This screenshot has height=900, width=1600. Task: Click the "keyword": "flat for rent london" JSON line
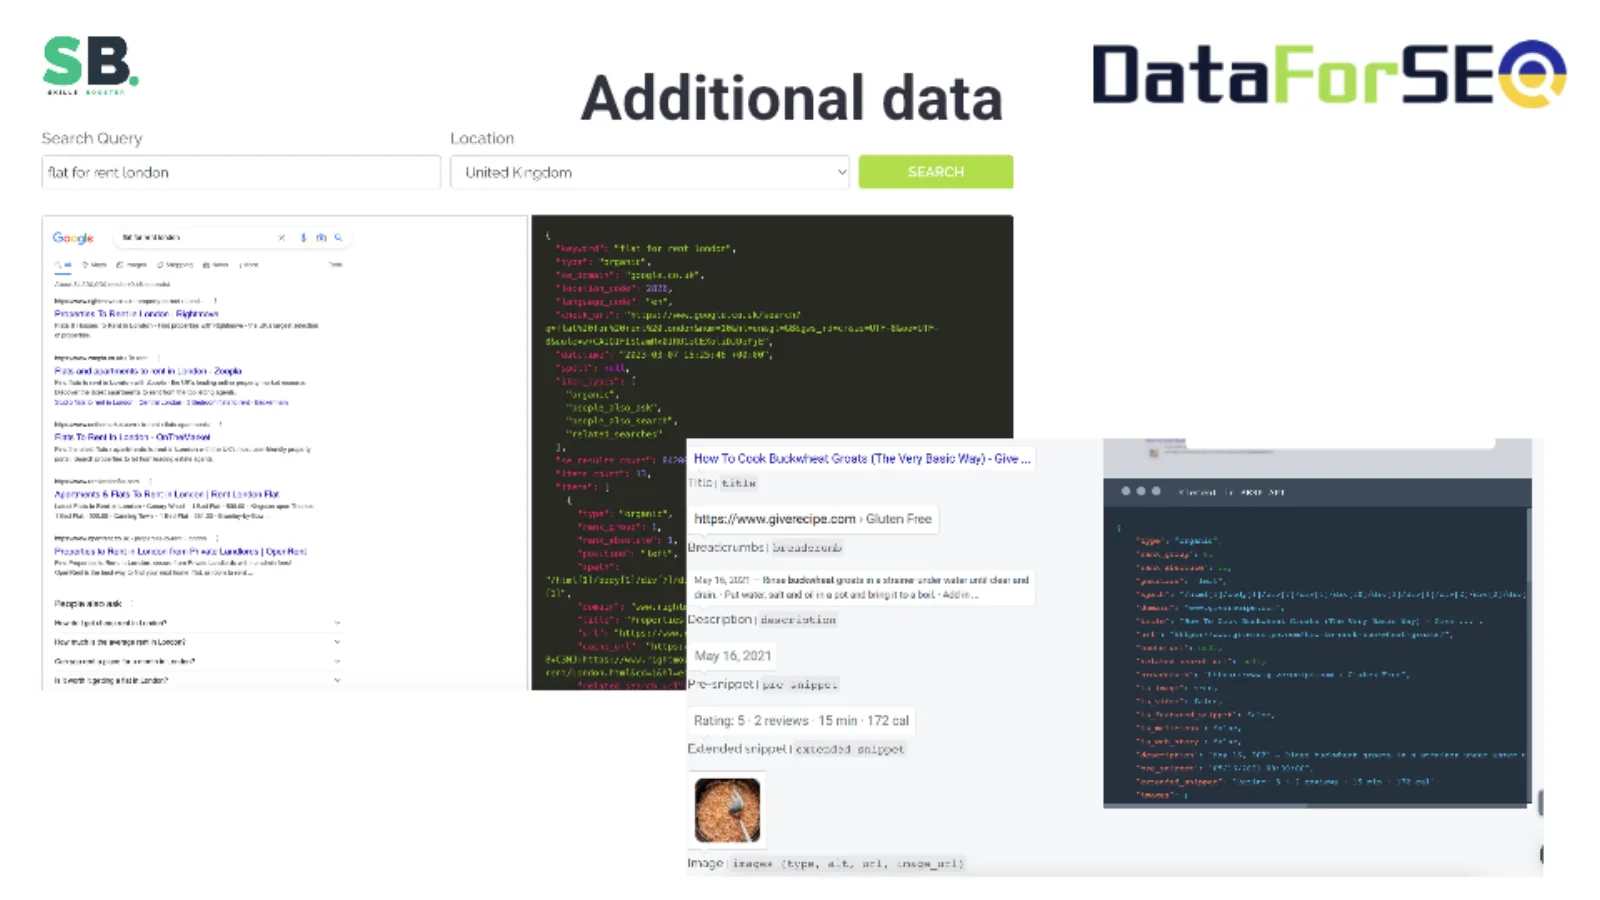(644, 248)
